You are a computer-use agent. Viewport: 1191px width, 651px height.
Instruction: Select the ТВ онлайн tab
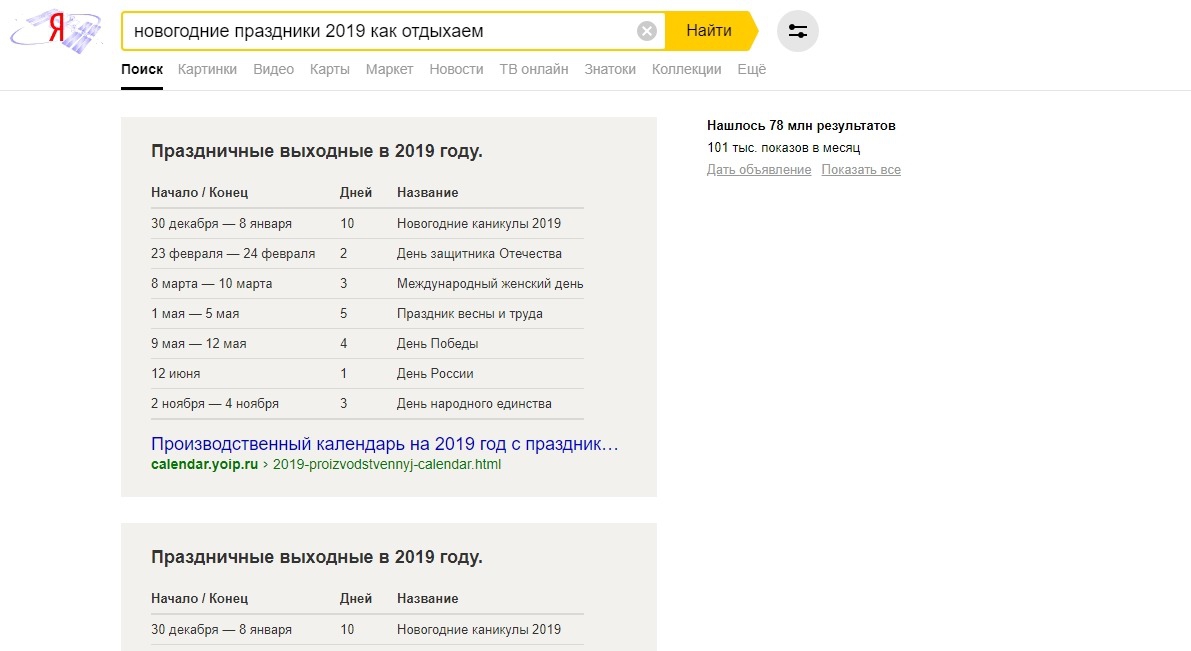[x=533, y=69]
